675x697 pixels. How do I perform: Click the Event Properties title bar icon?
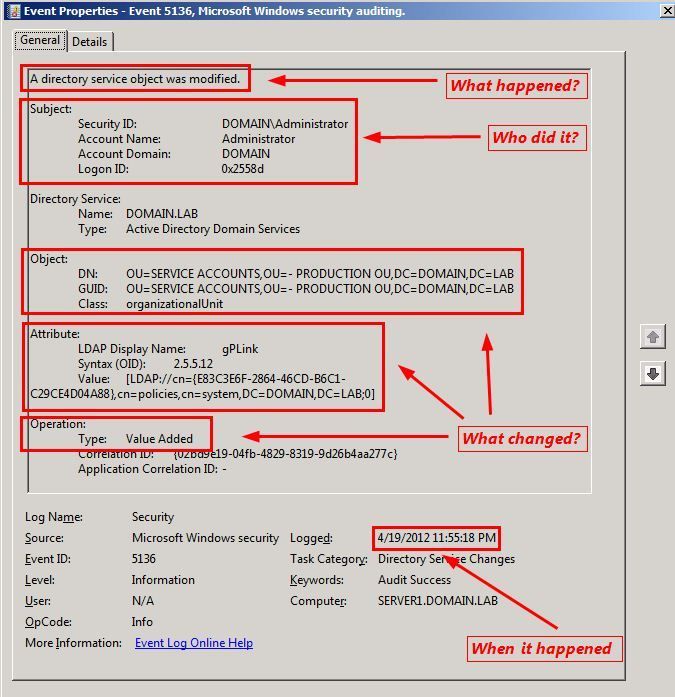pos(14,11)
